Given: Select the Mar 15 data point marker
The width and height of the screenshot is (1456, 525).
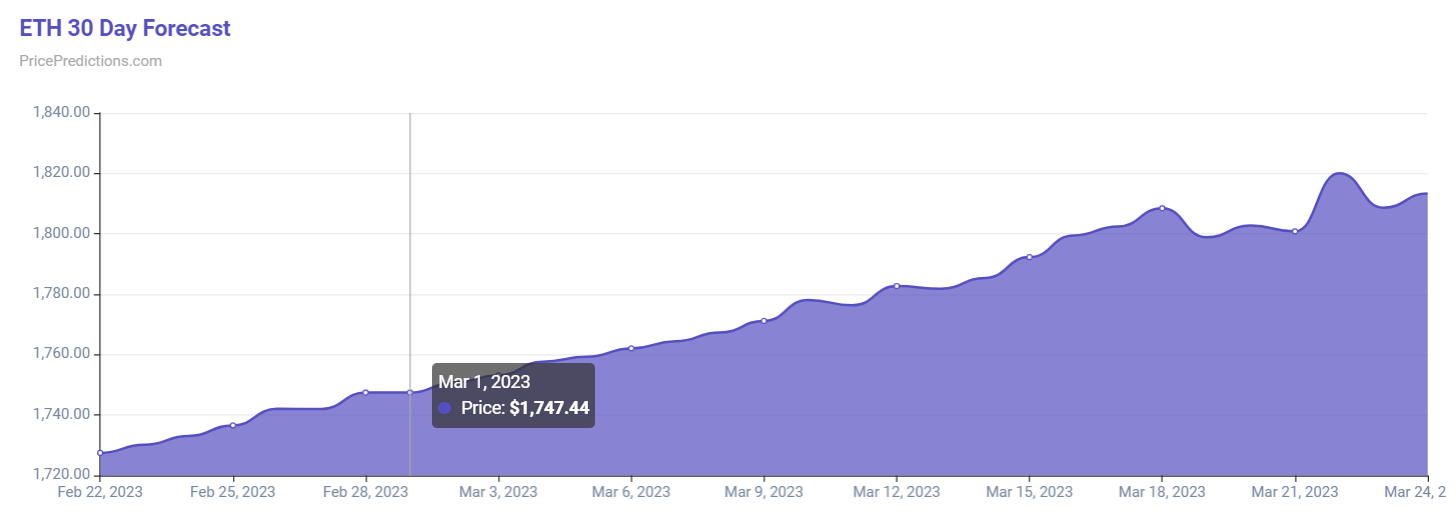Looking at the screenshot, I should (1029, 257).
